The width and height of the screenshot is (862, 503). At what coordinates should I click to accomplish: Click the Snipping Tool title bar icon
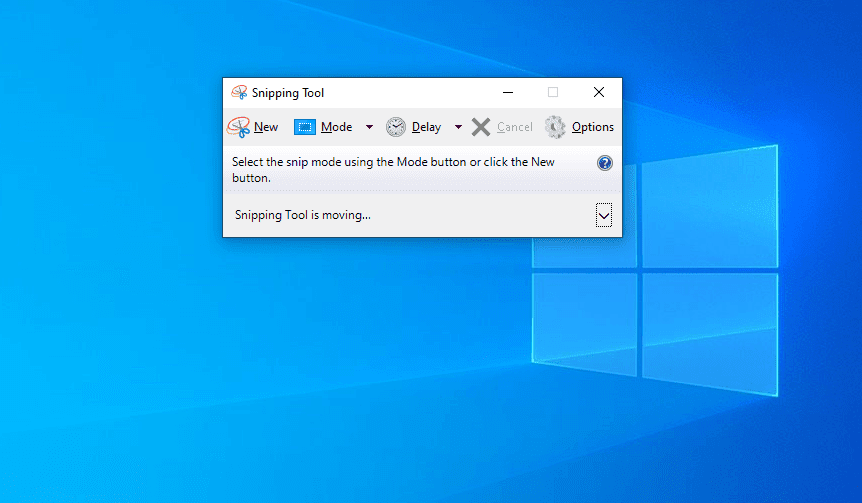click(239, 92)
